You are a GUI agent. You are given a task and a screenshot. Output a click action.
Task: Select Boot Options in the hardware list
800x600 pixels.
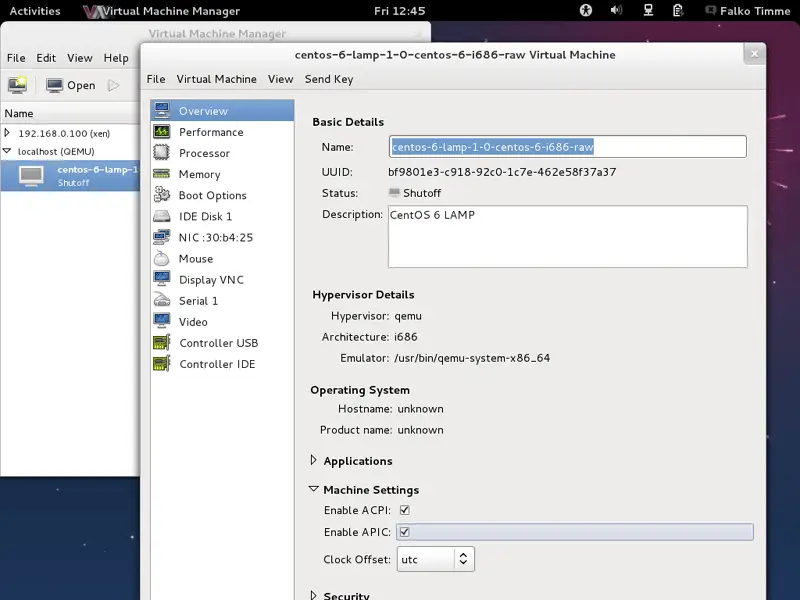(222, 195)
